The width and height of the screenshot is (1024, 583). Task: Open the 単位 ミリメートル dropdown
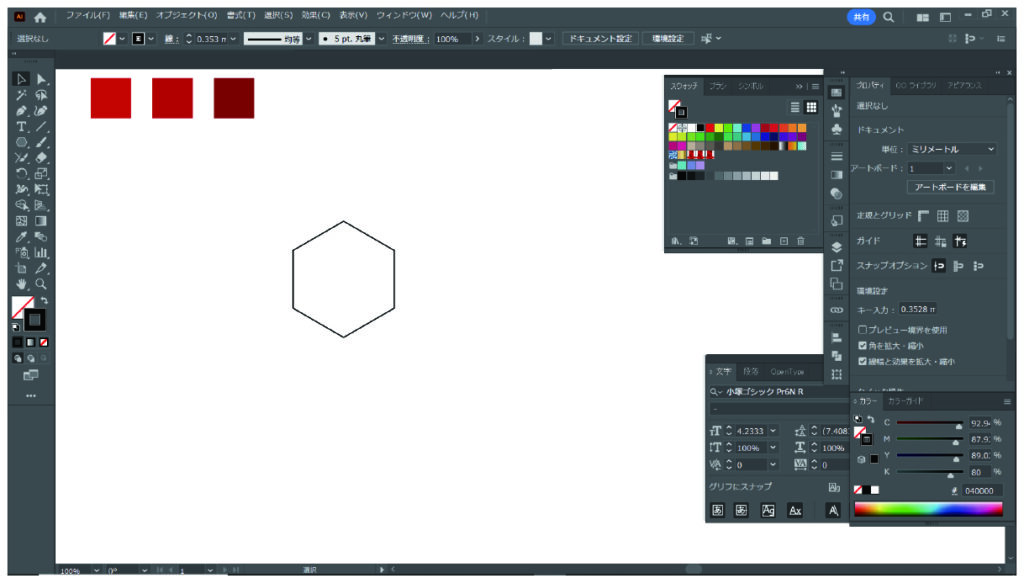pyautogui.click(x=952, y=150)
